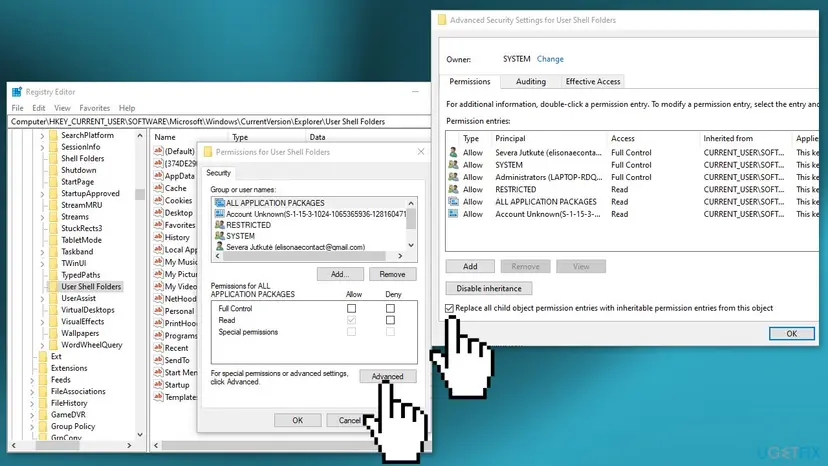
Task: Expand the Feeds tree node
Action: [32, 380]
